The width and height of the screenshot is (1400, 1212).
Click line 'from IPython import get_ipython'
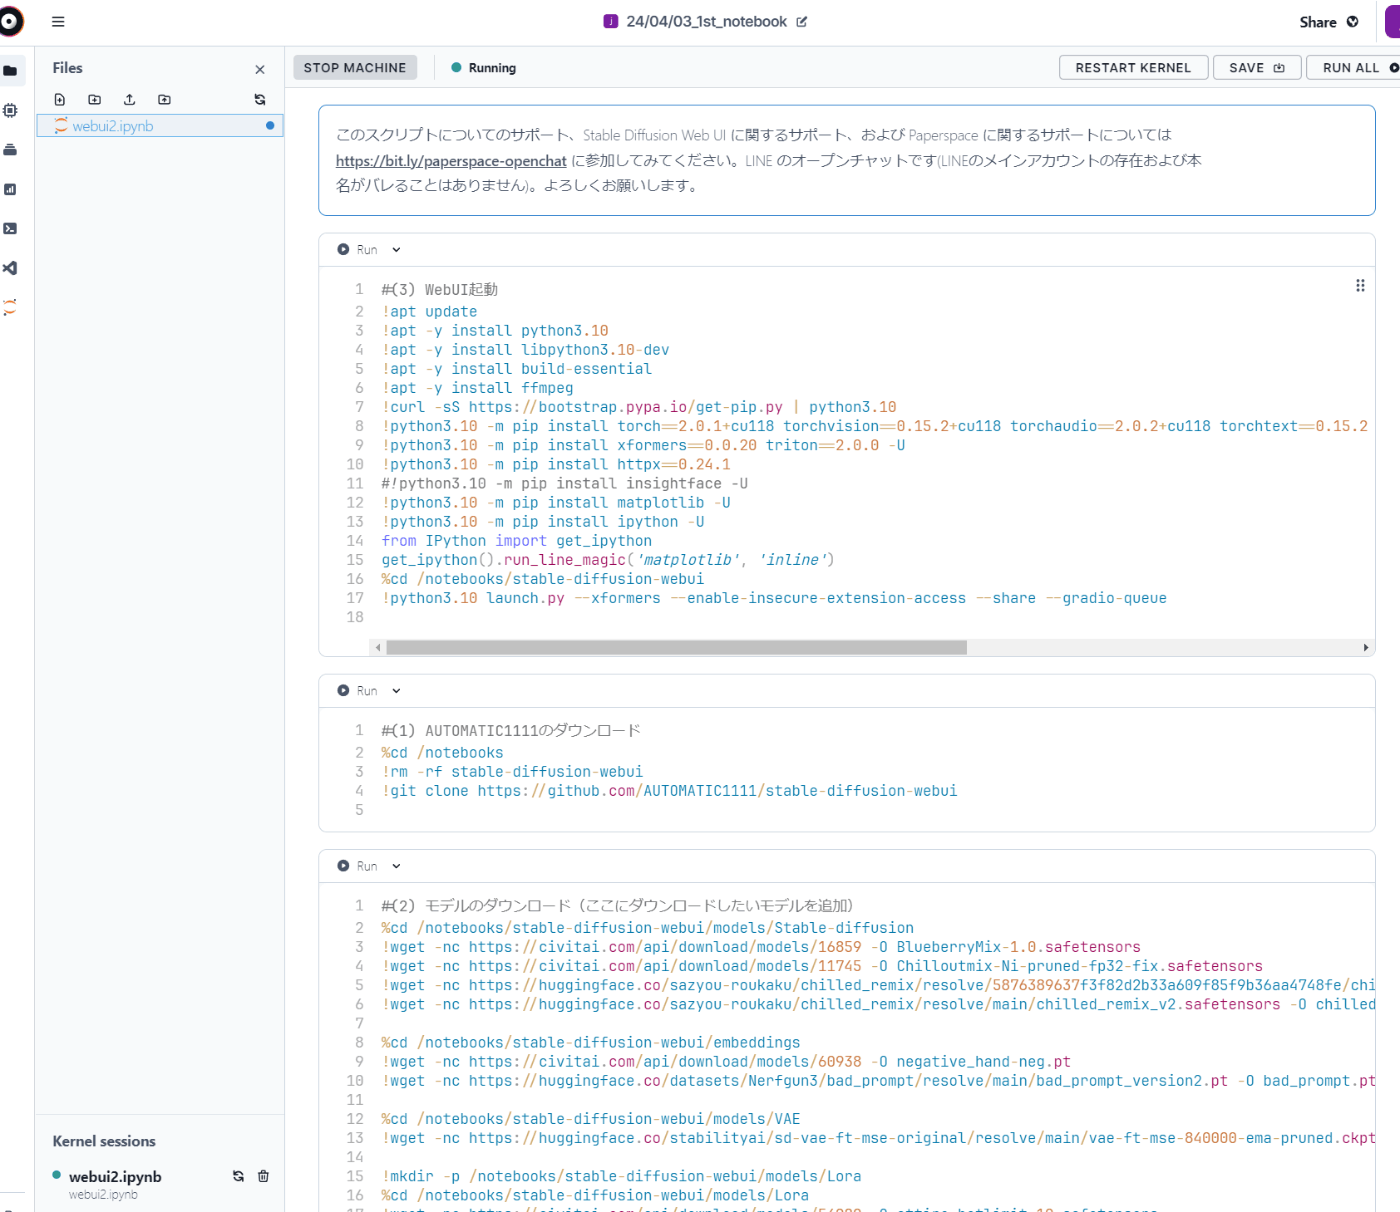pyautogui.click(x=516, y=541)
